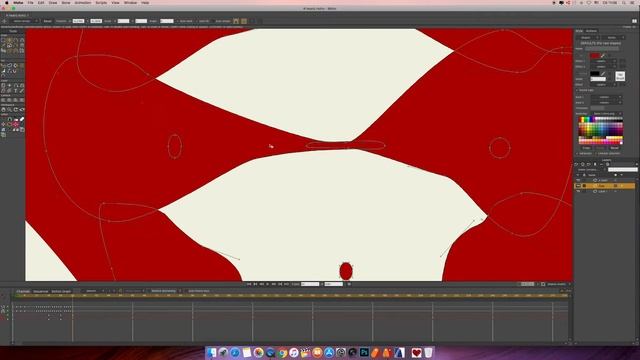Select the Insert Text tool

pyautogui.click(x=16, y=91)
